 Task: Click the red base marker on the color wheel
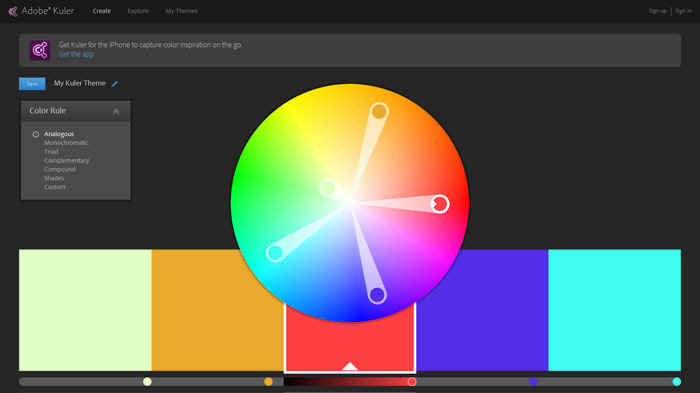[440, 204]
